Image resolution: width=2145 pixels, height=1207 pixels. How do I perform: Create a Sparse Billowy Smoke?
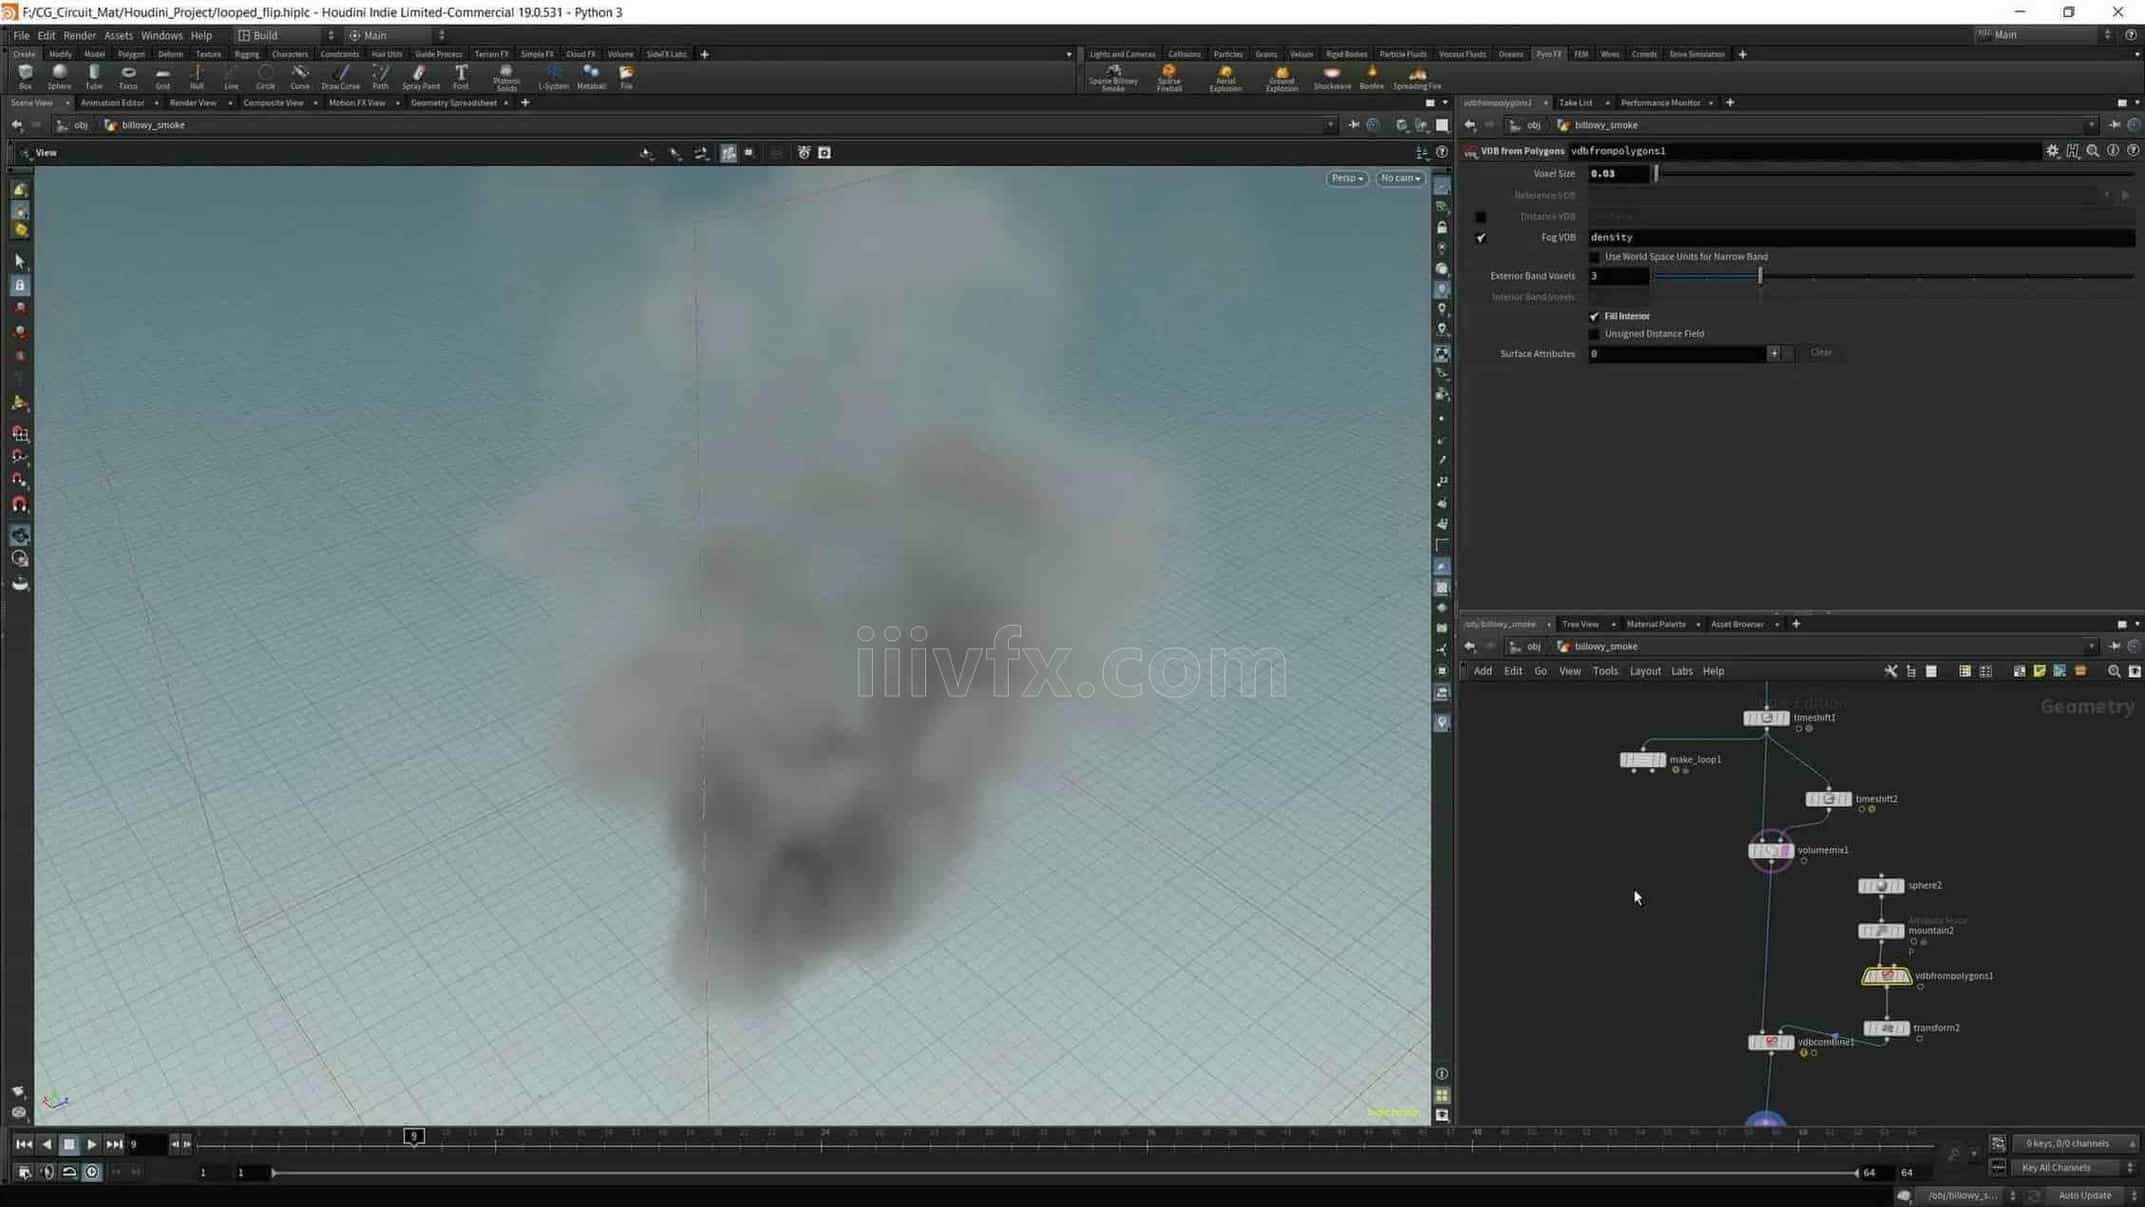pos(1113,78)
